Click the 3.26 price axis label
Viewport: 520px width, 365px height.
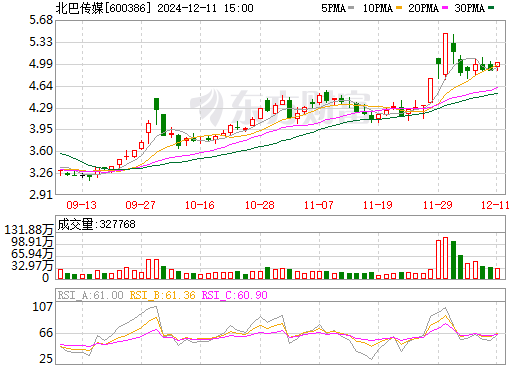(41, 173)
